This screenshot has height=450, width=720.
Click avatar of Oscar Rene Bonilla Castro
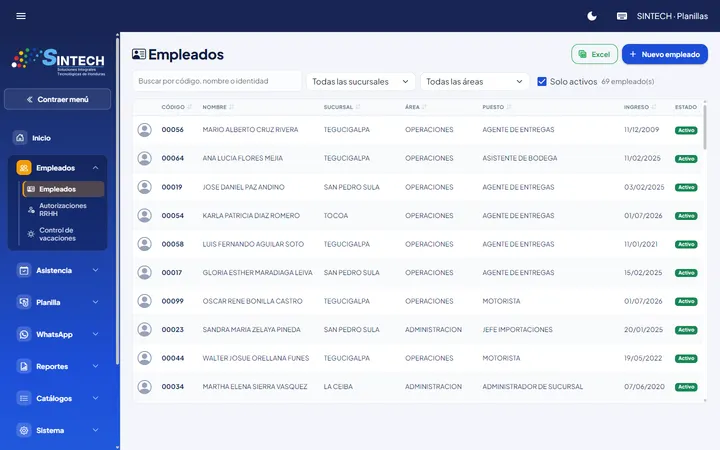pos(145,301)
